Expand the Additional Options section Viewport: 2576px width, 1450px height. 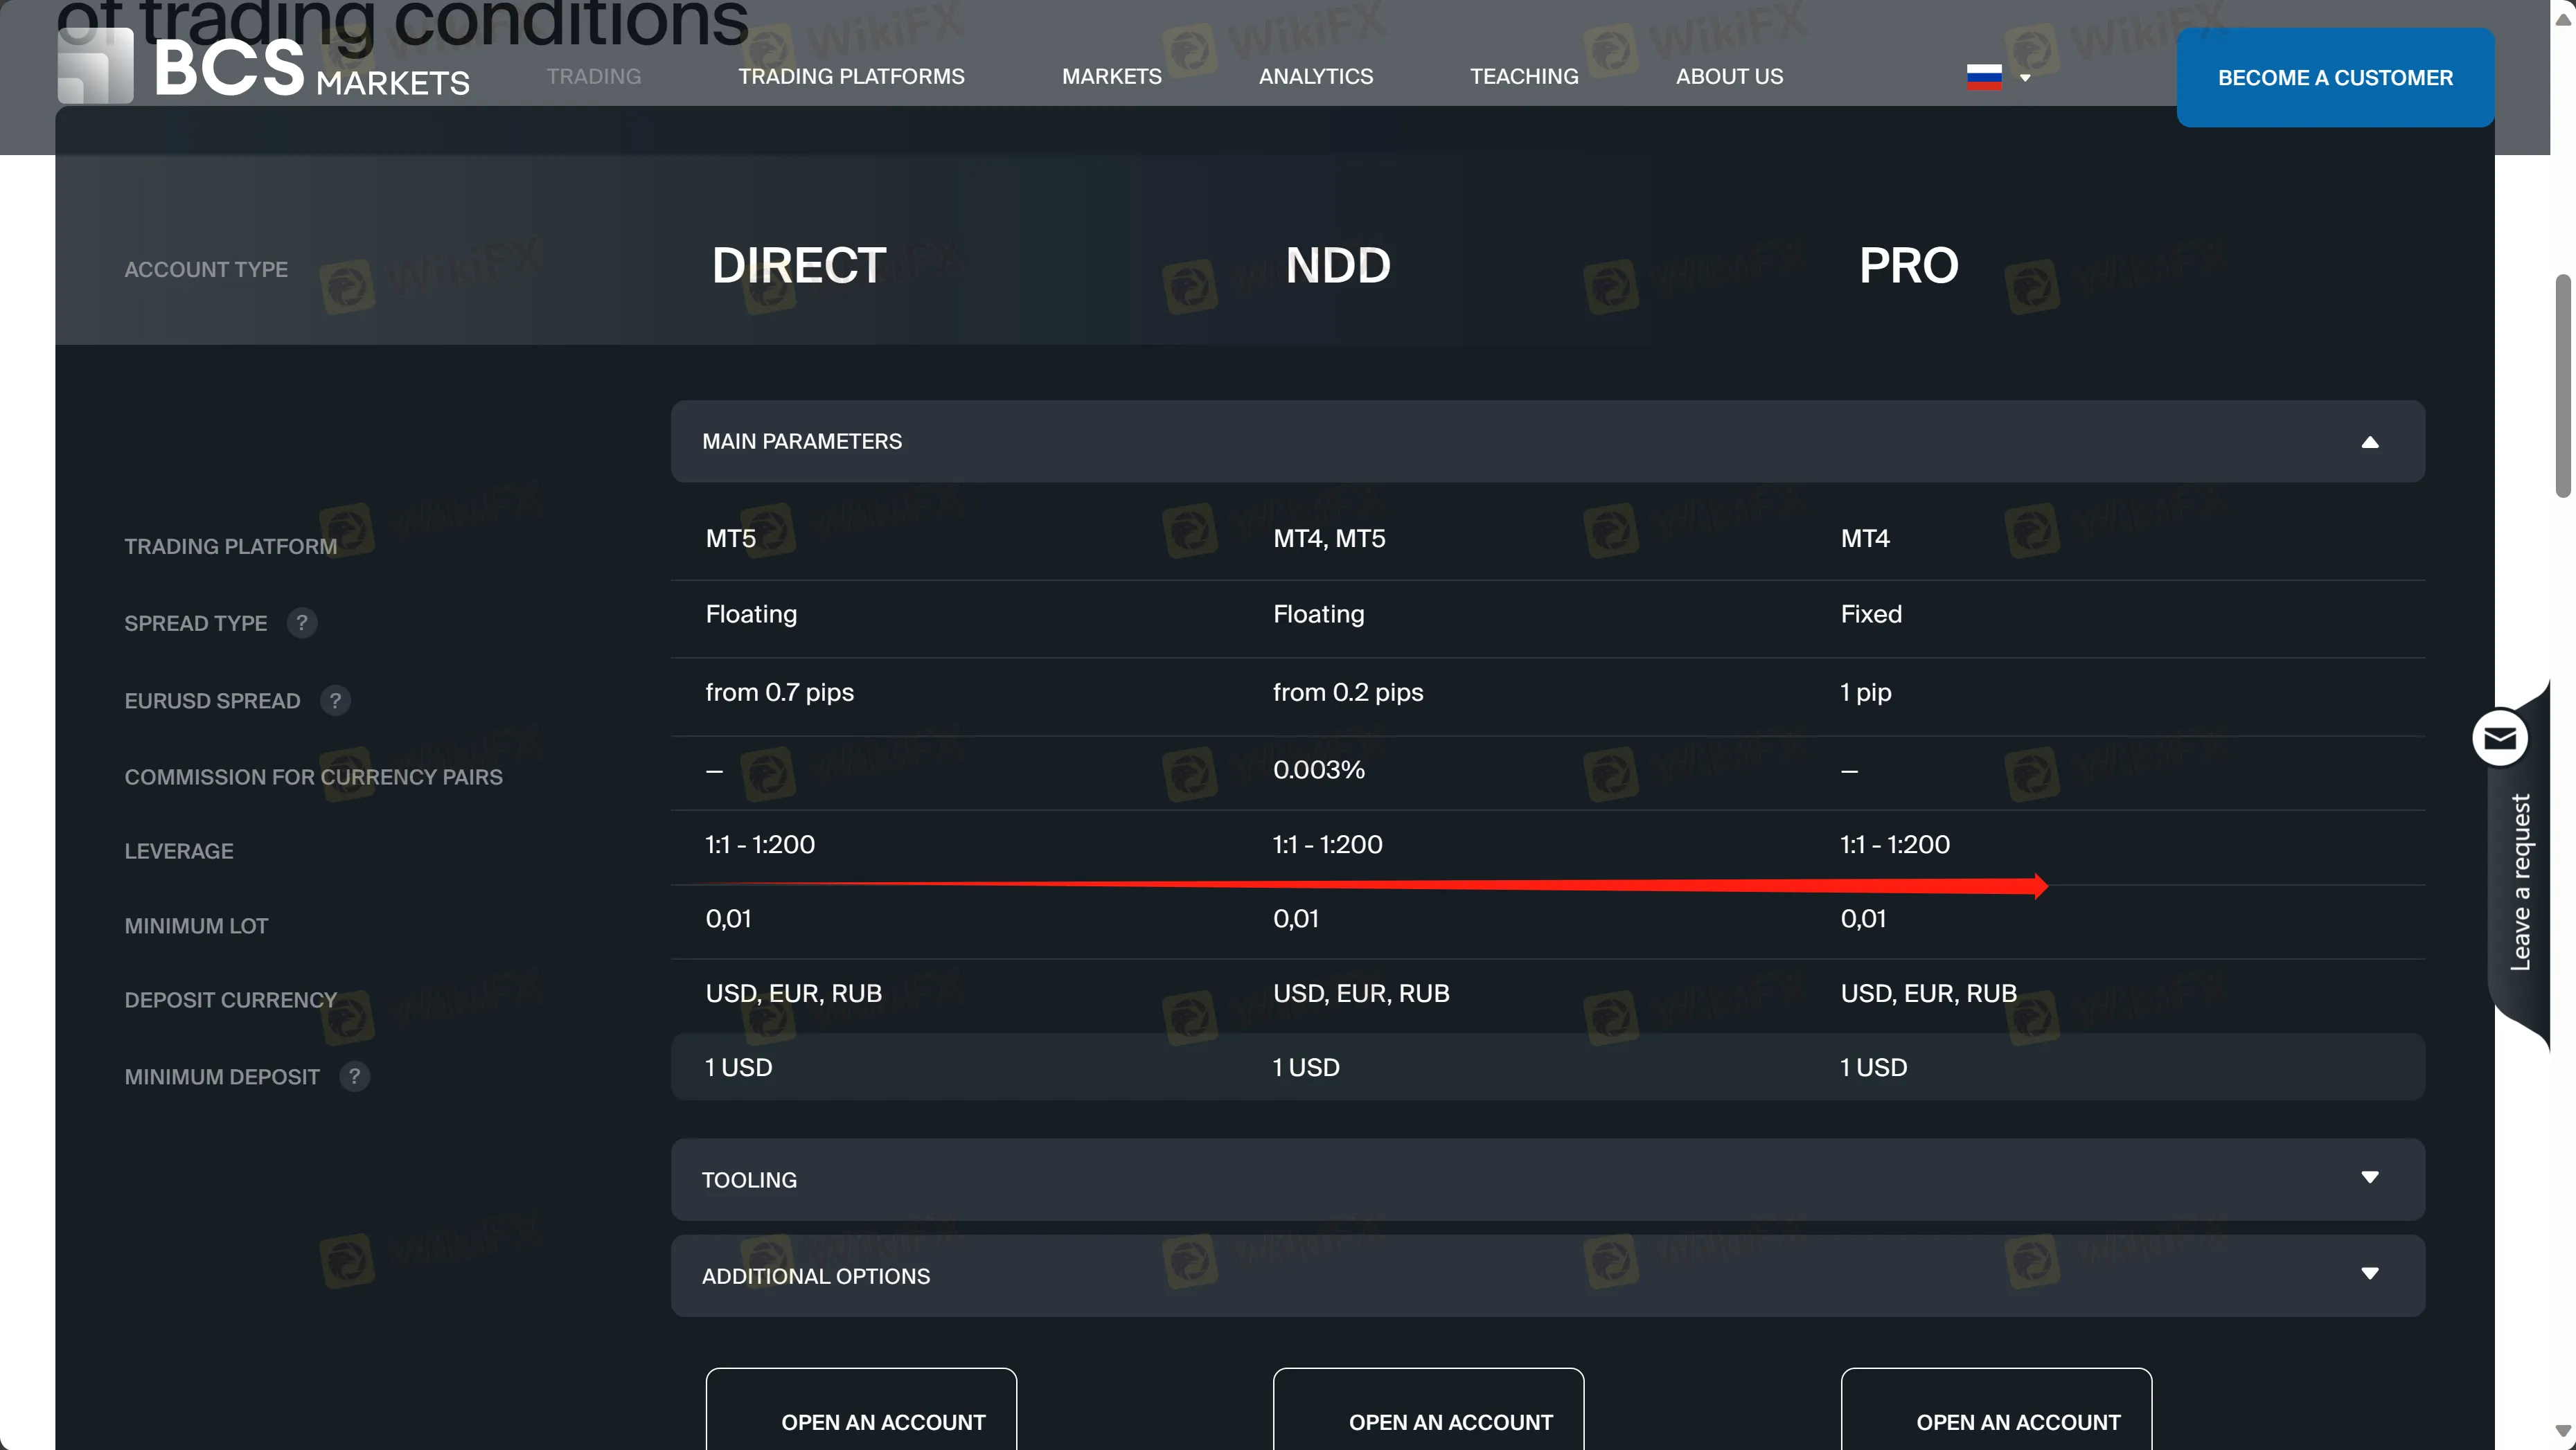pyautogui.click(x=2369, y=1274)
